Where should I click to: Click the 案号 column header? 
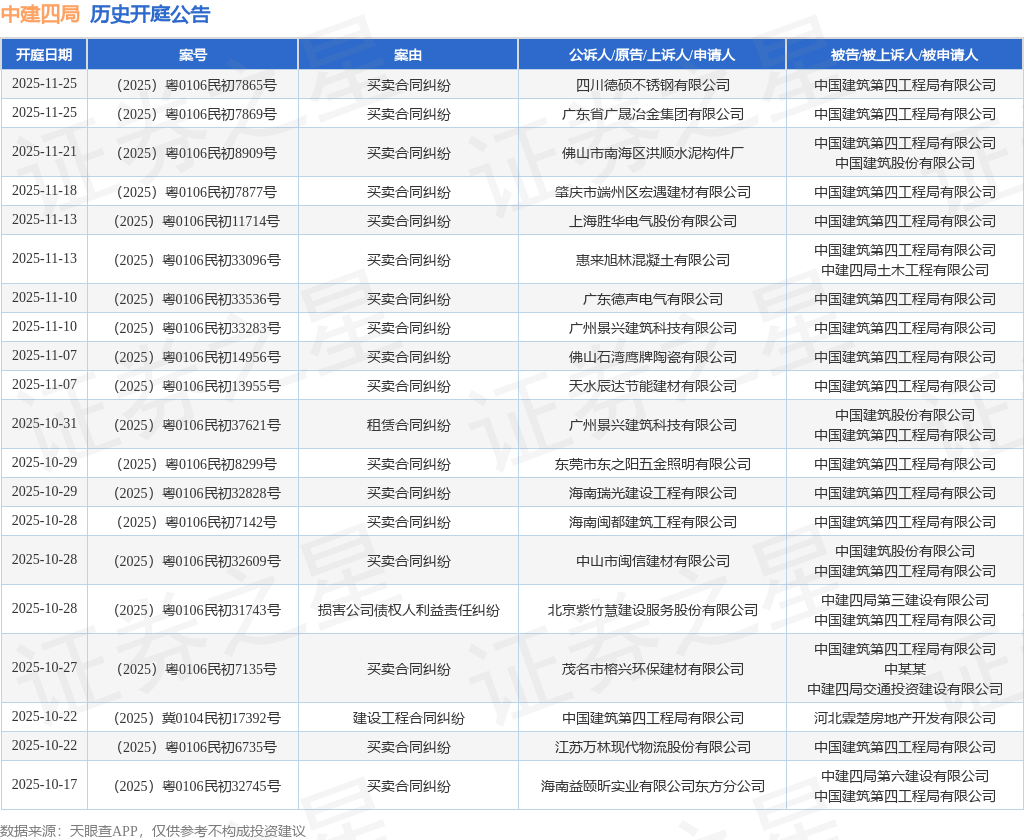[192, 55]
